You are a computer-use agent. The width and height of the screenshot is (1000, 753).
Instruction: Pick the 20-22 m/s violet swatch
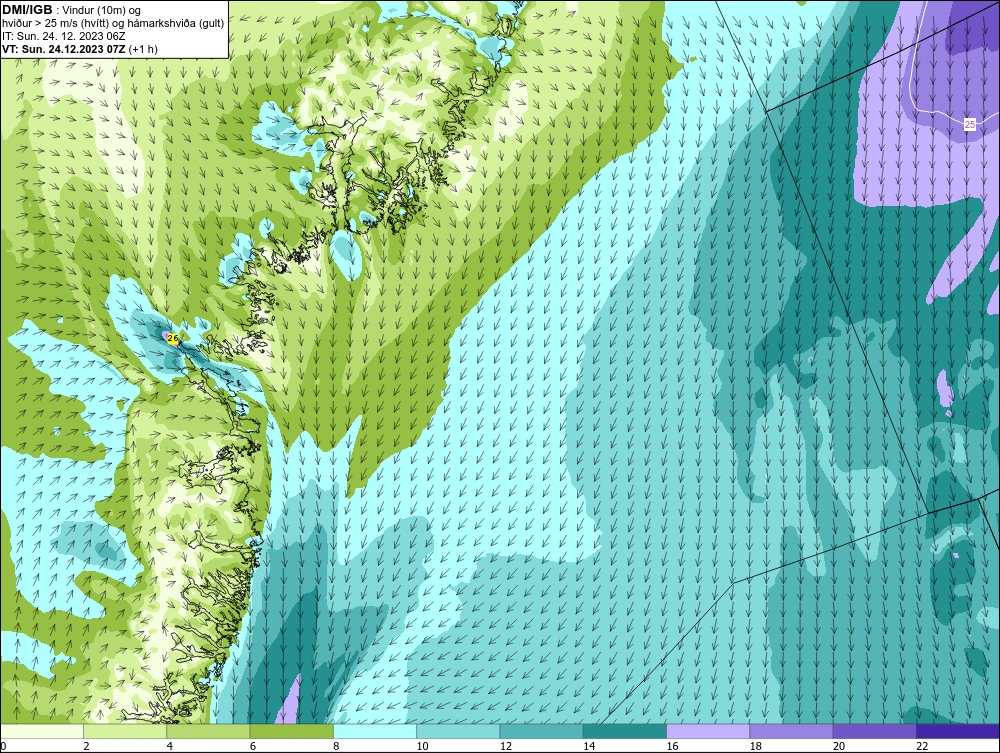874,731
